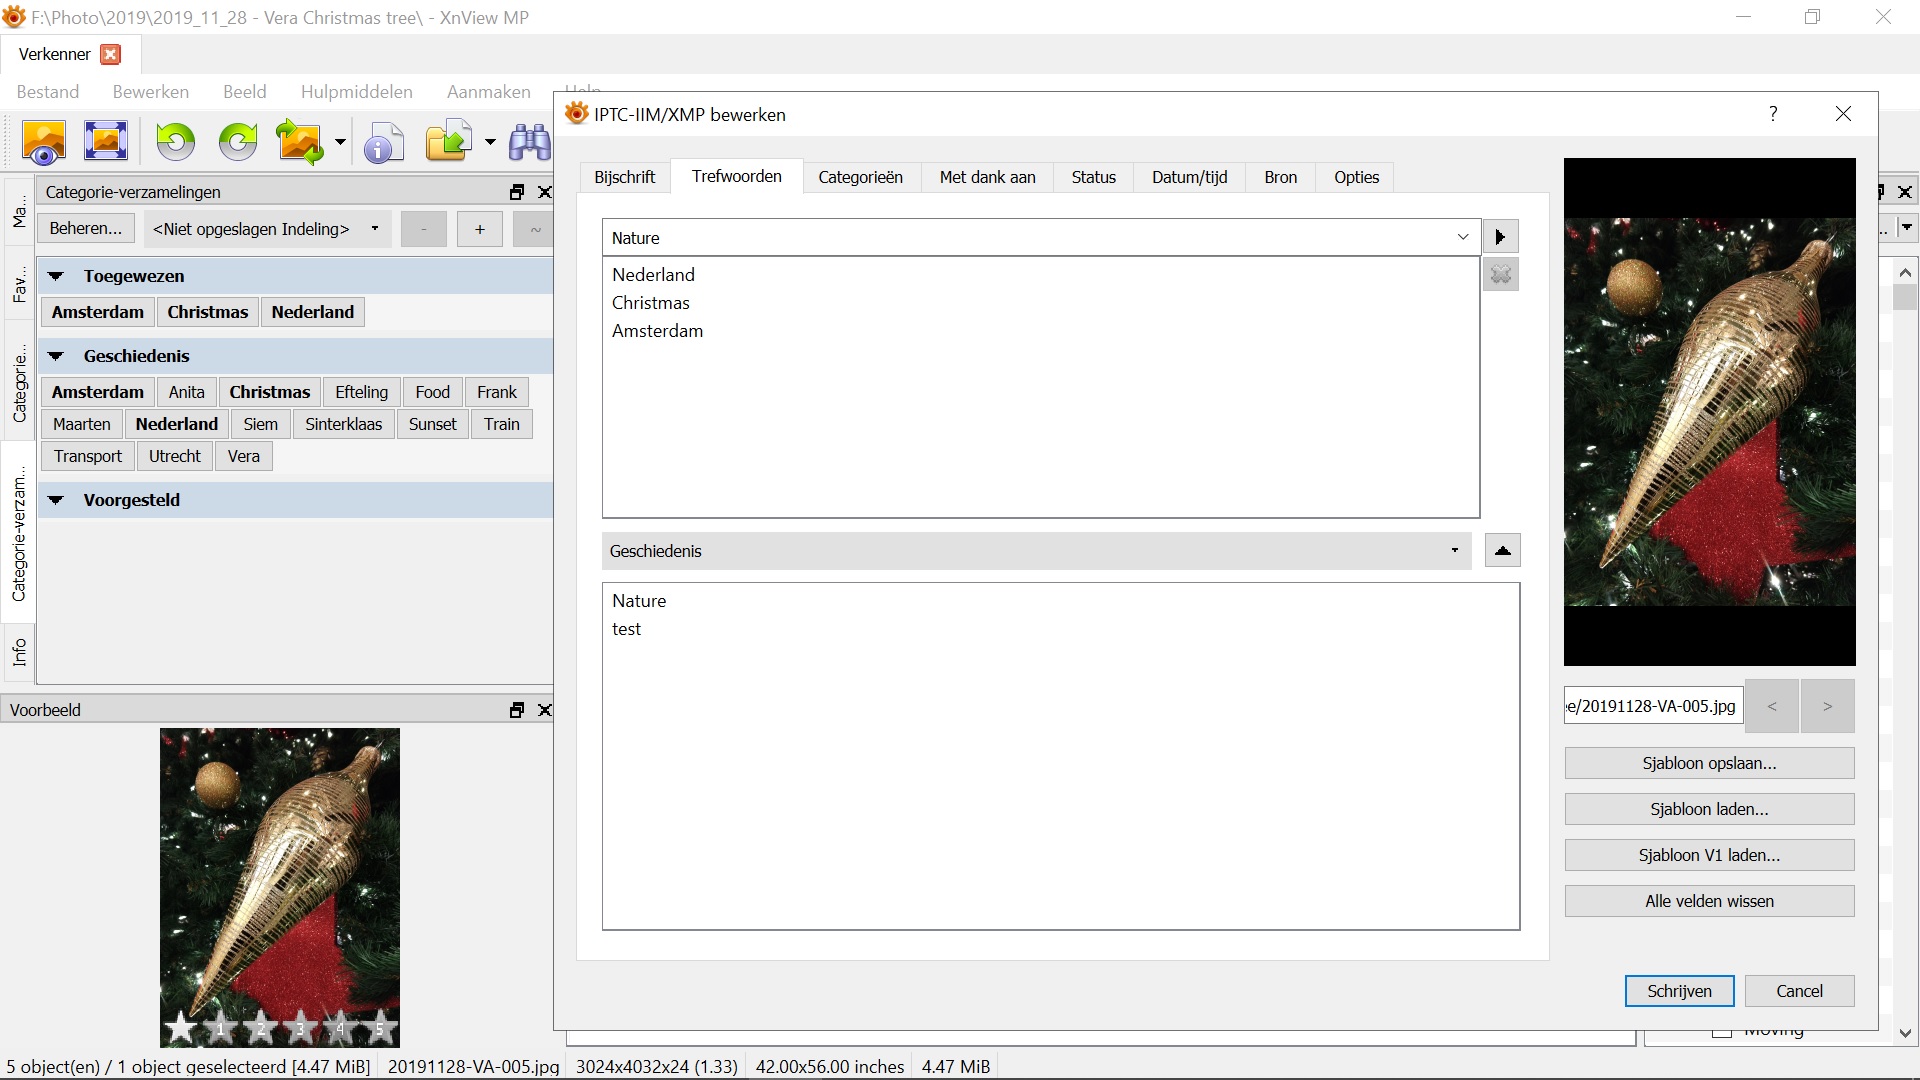Unassign the Christmas category under Toegewezen
The image size is (1920, 1080).
207,312
